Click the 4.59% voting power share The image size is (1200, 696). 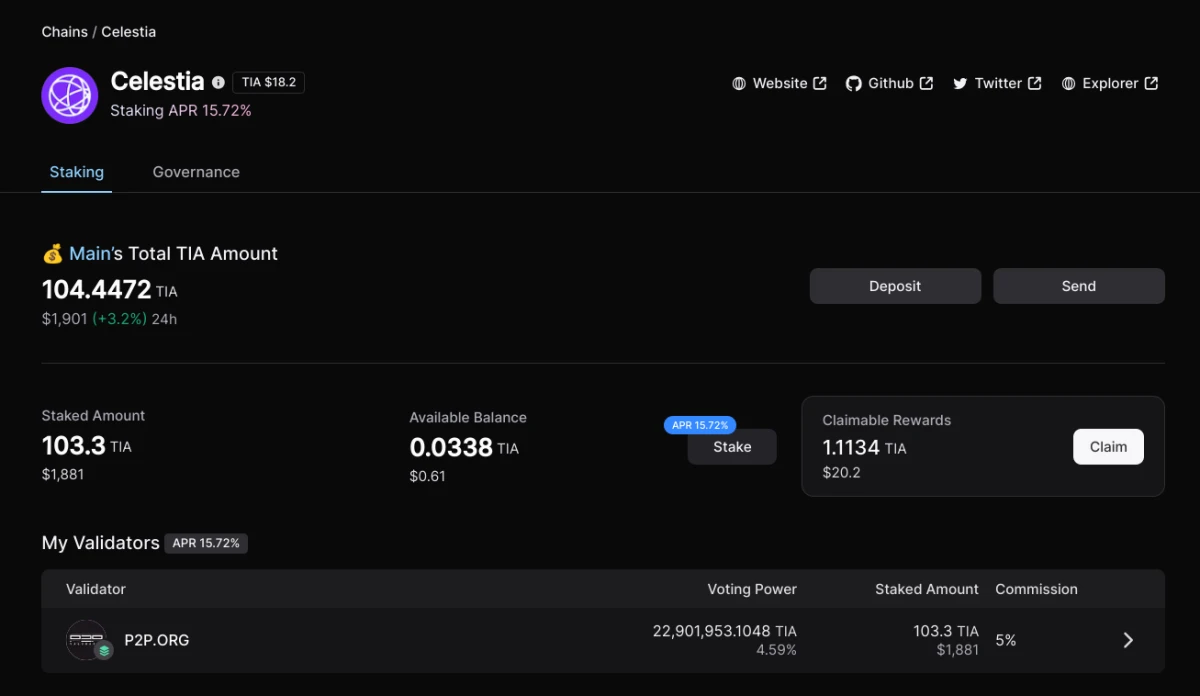(x=776, y=650)
